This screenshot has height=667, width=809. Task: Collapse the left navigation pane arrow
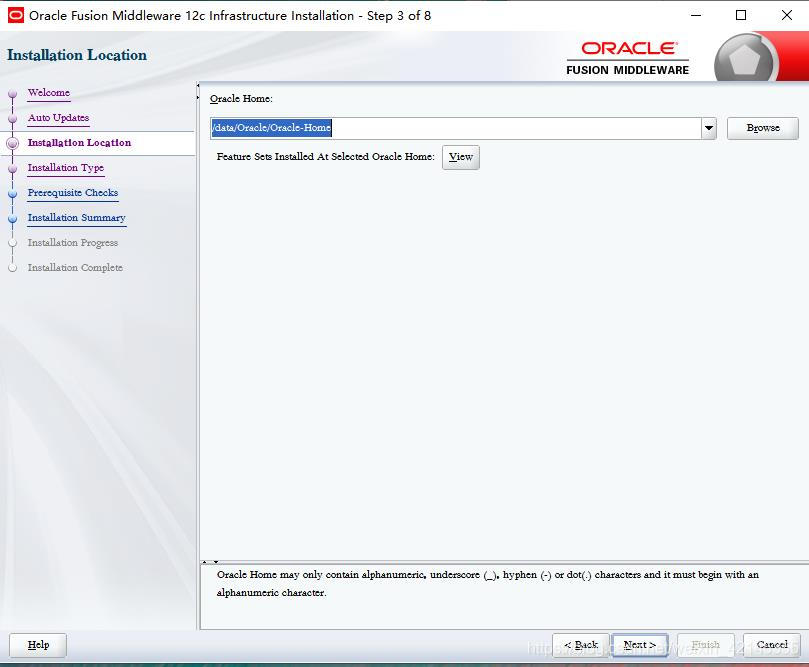coord(198,86)
